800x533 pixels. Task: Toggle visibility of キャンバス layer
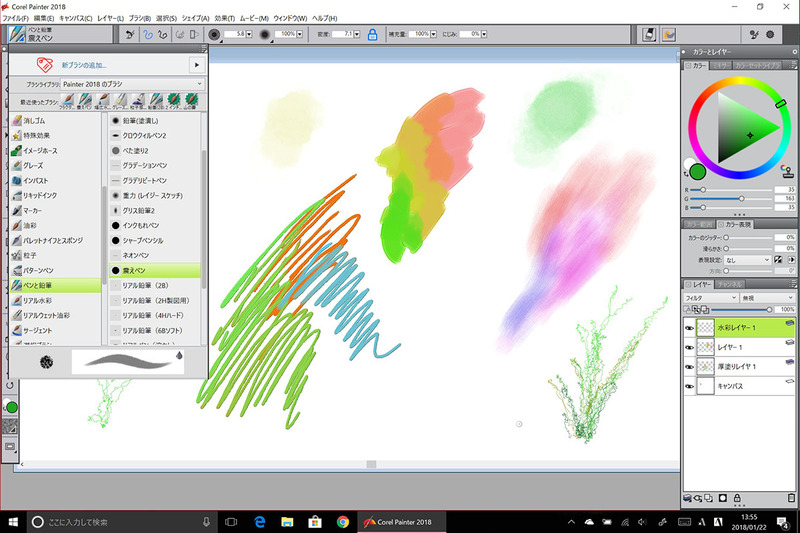pyautogui.click(x=689, y=386)
